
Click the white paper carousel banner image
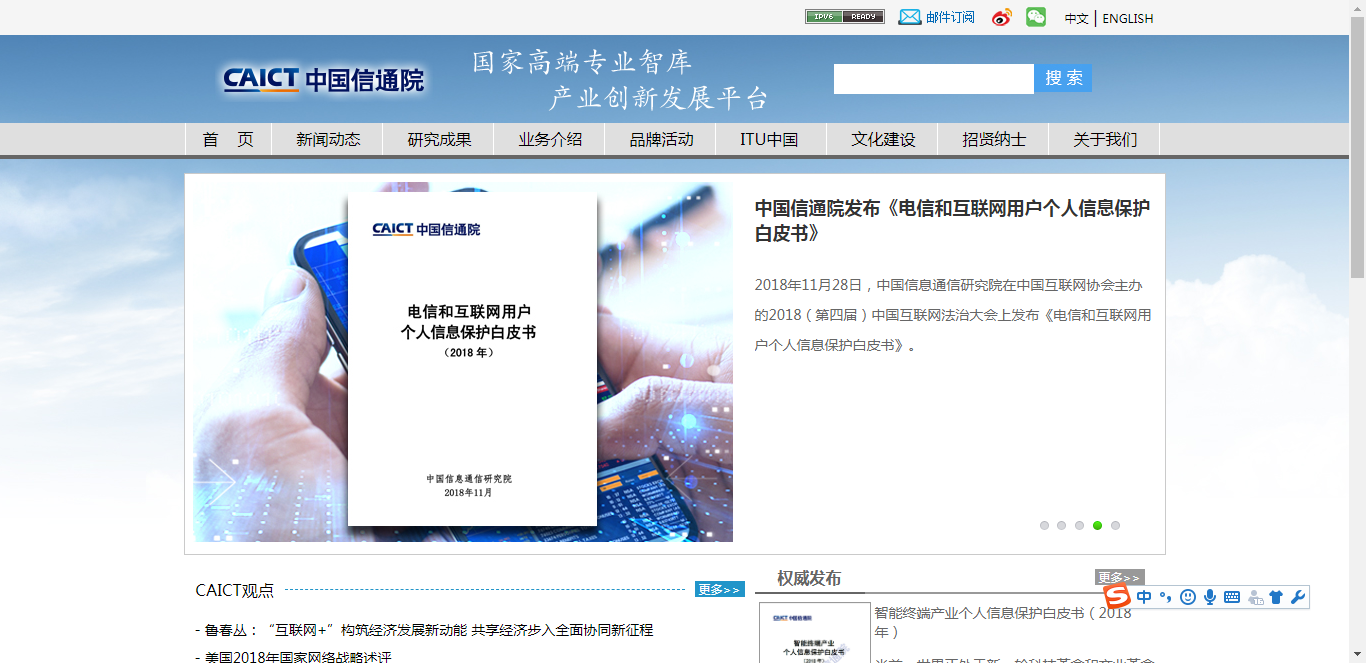click(463, 362)
